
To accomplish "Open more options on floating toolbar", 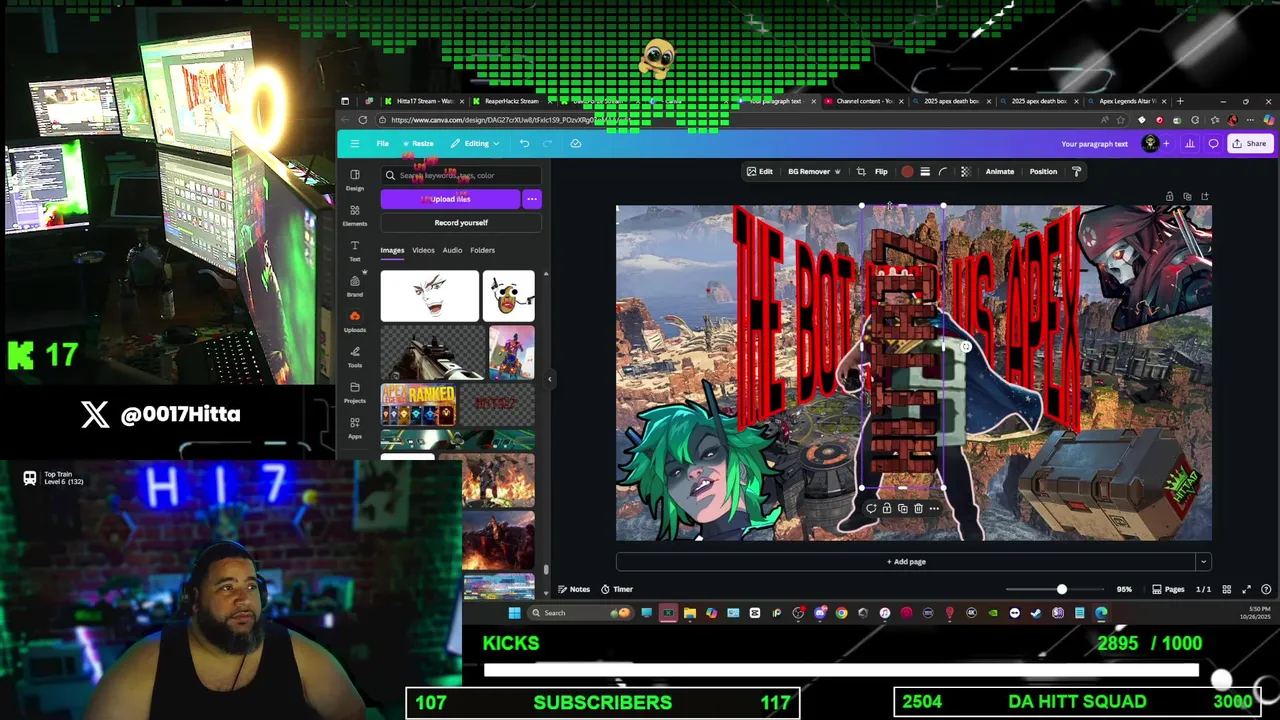I will pyautogui.click(x=934, y=508).
